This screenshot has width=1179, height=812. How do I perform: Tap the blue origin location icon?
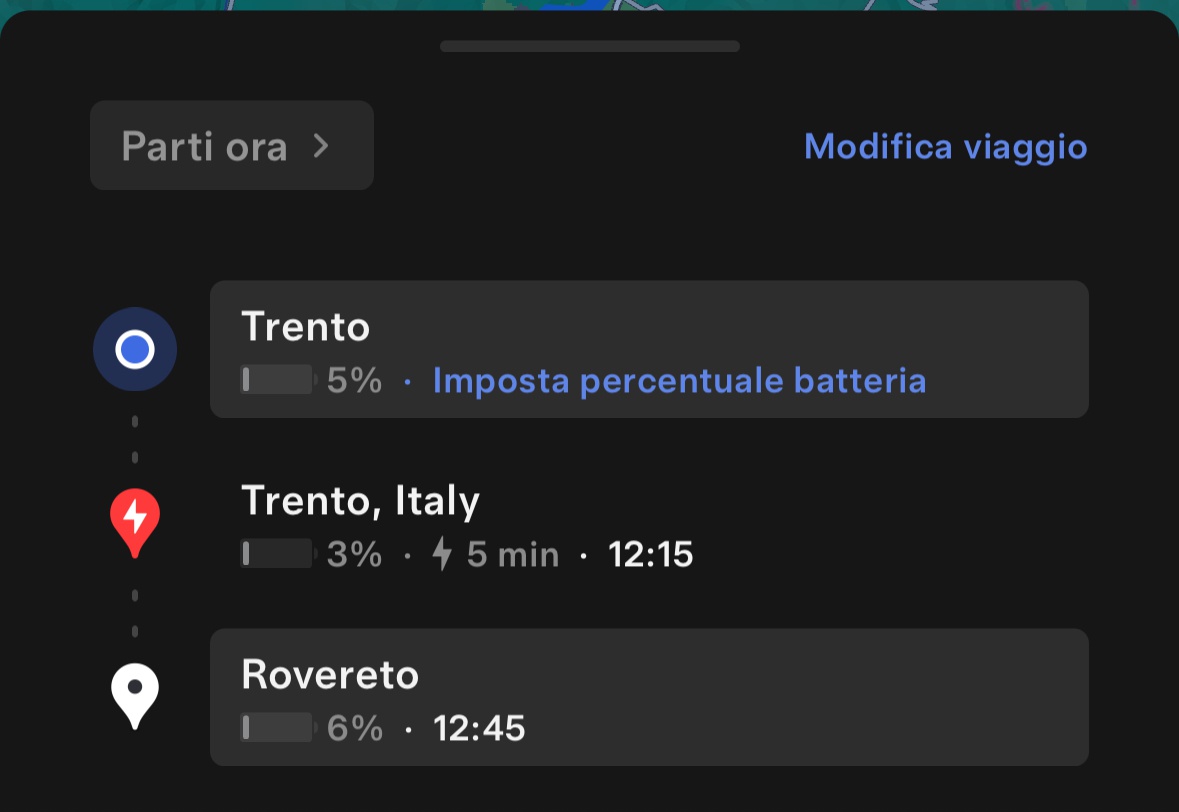click(x=135, y=350)
